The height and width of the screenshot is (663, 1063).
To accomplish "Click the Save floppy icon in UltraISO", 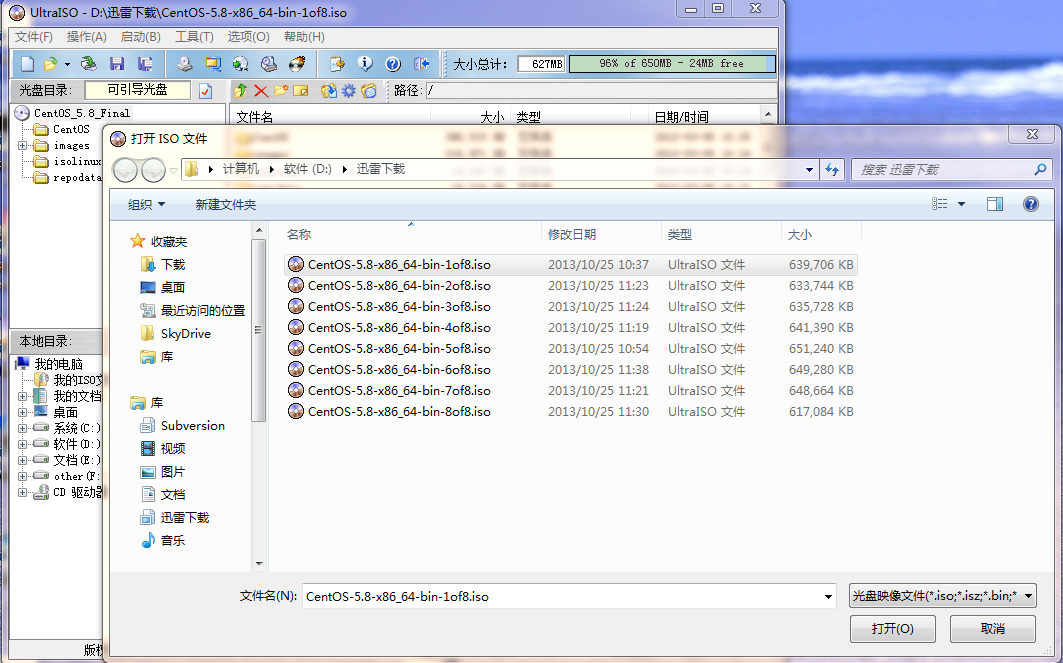I will click(x=117, y=64).
